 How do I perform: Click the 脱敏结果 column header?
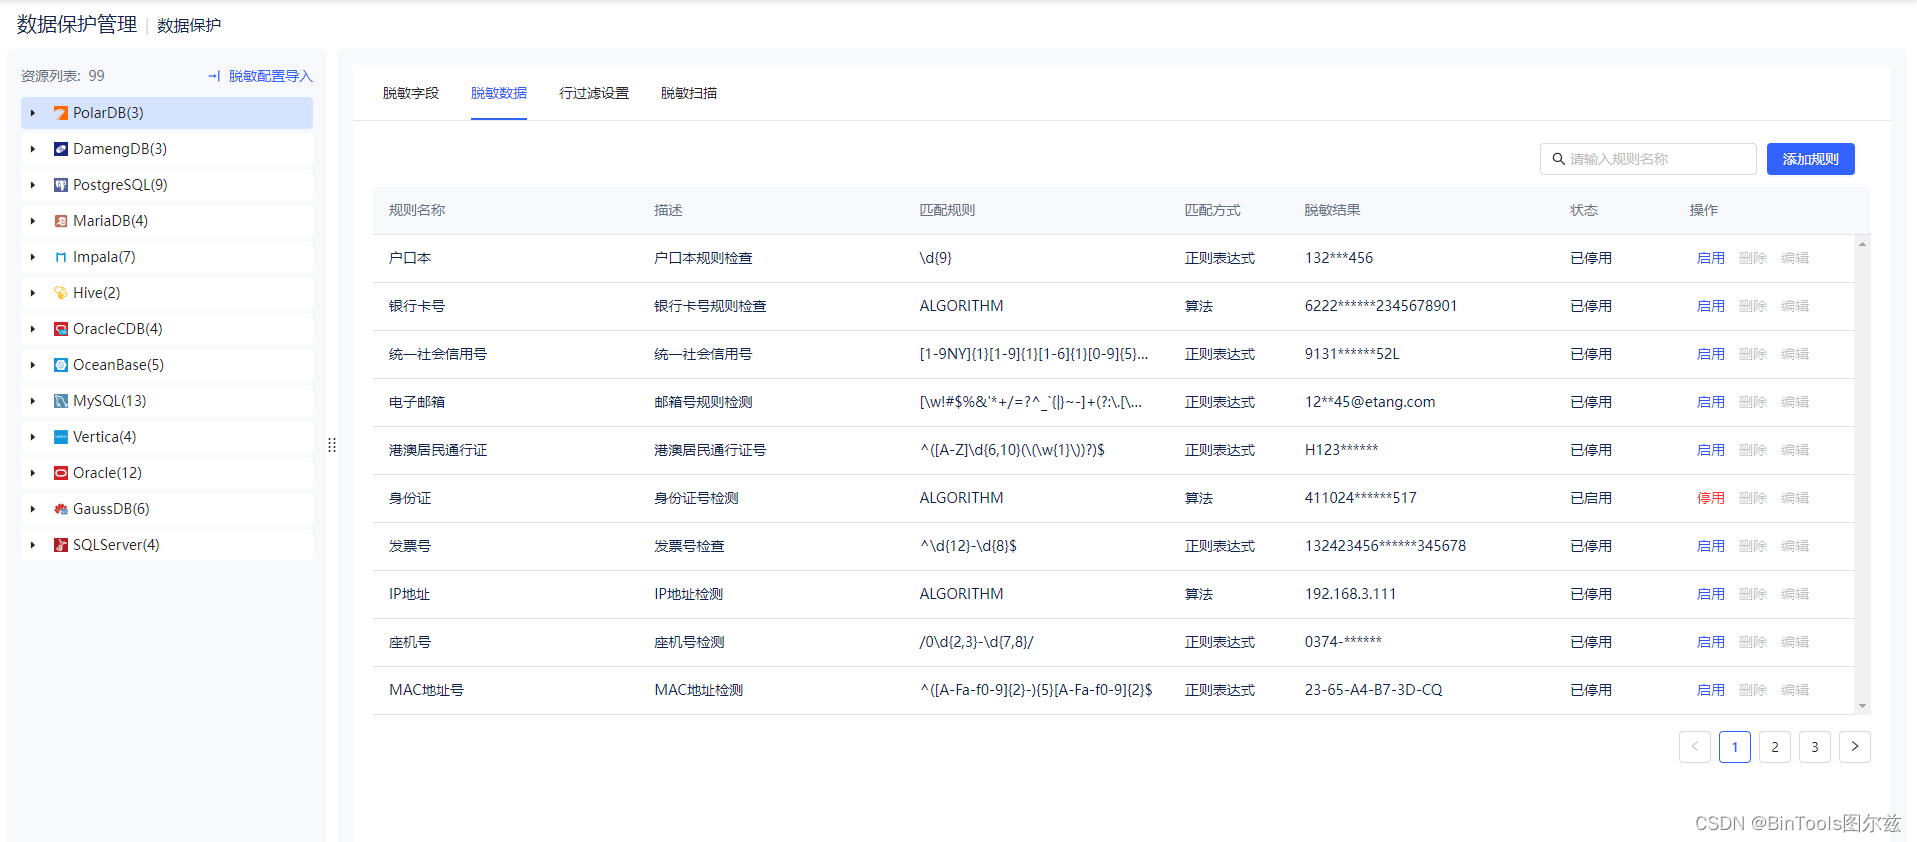1332,210
